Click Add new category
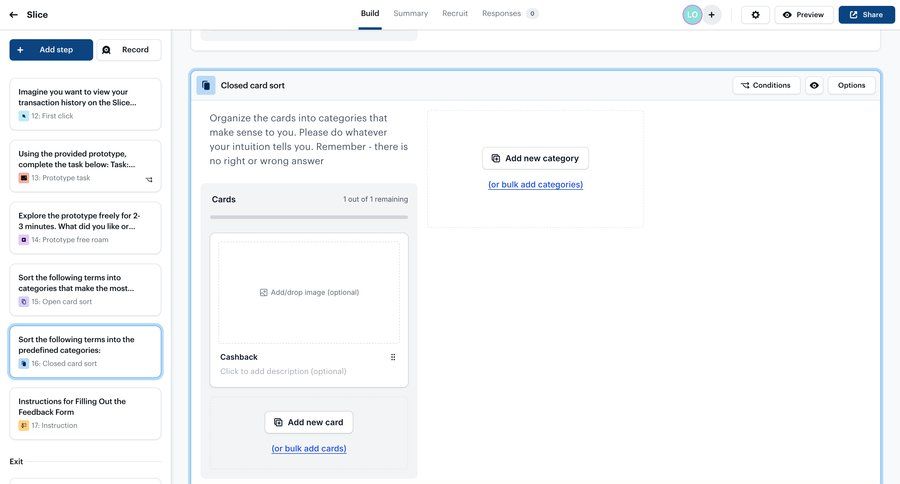Image resolution: width=900 pixels, height=484 pixels. [x=536, y=158]
